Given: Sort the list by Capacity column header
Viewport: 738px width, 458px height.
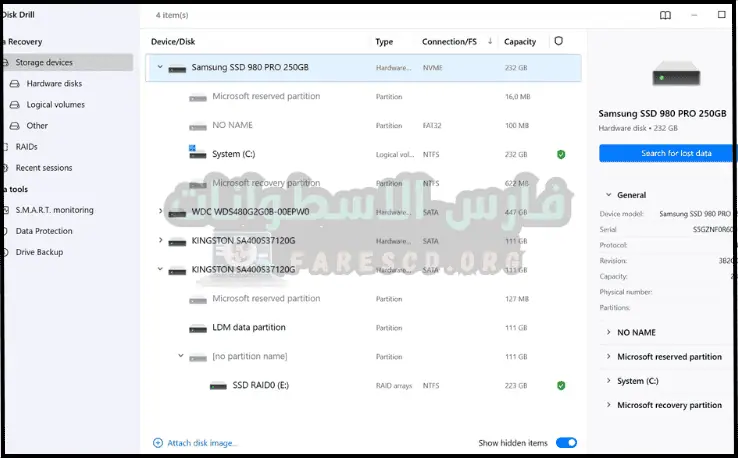Looking at the screenshot, I should [x=520, y=42].
